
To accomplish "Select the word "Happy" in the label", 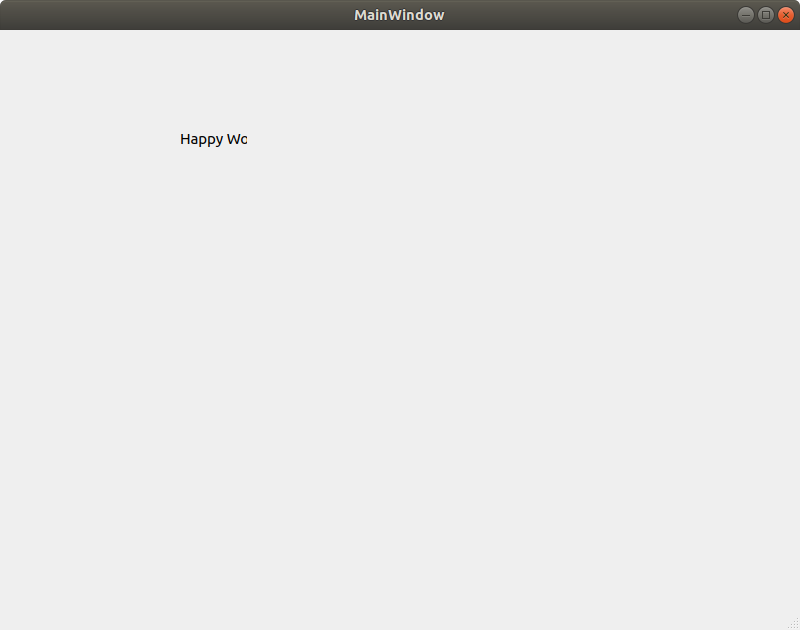I will click(x=201, y=139).
